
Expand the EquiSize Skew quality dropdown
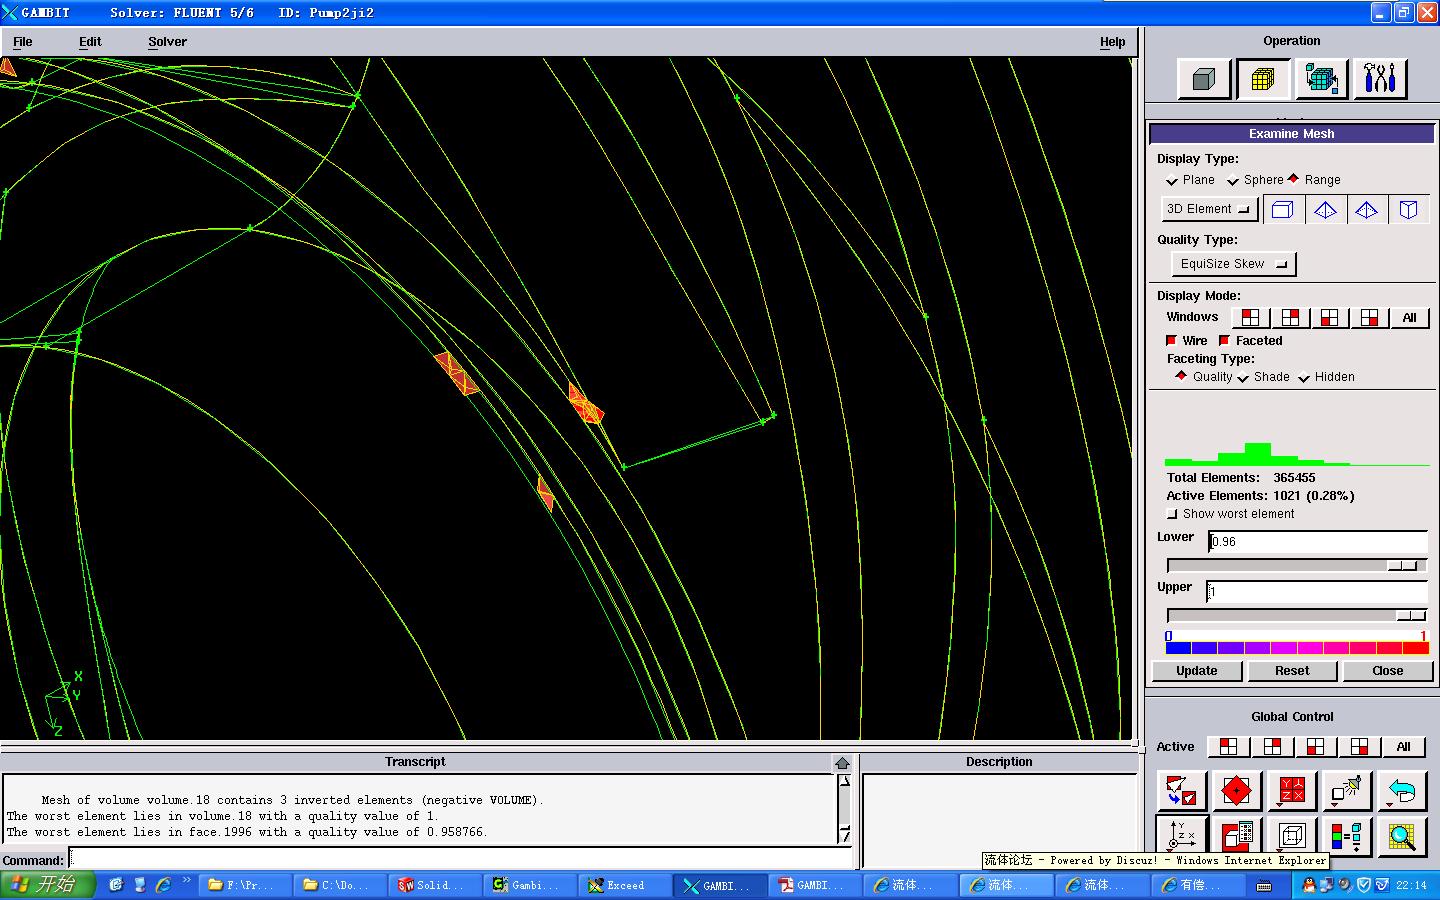click(1233, 264)
